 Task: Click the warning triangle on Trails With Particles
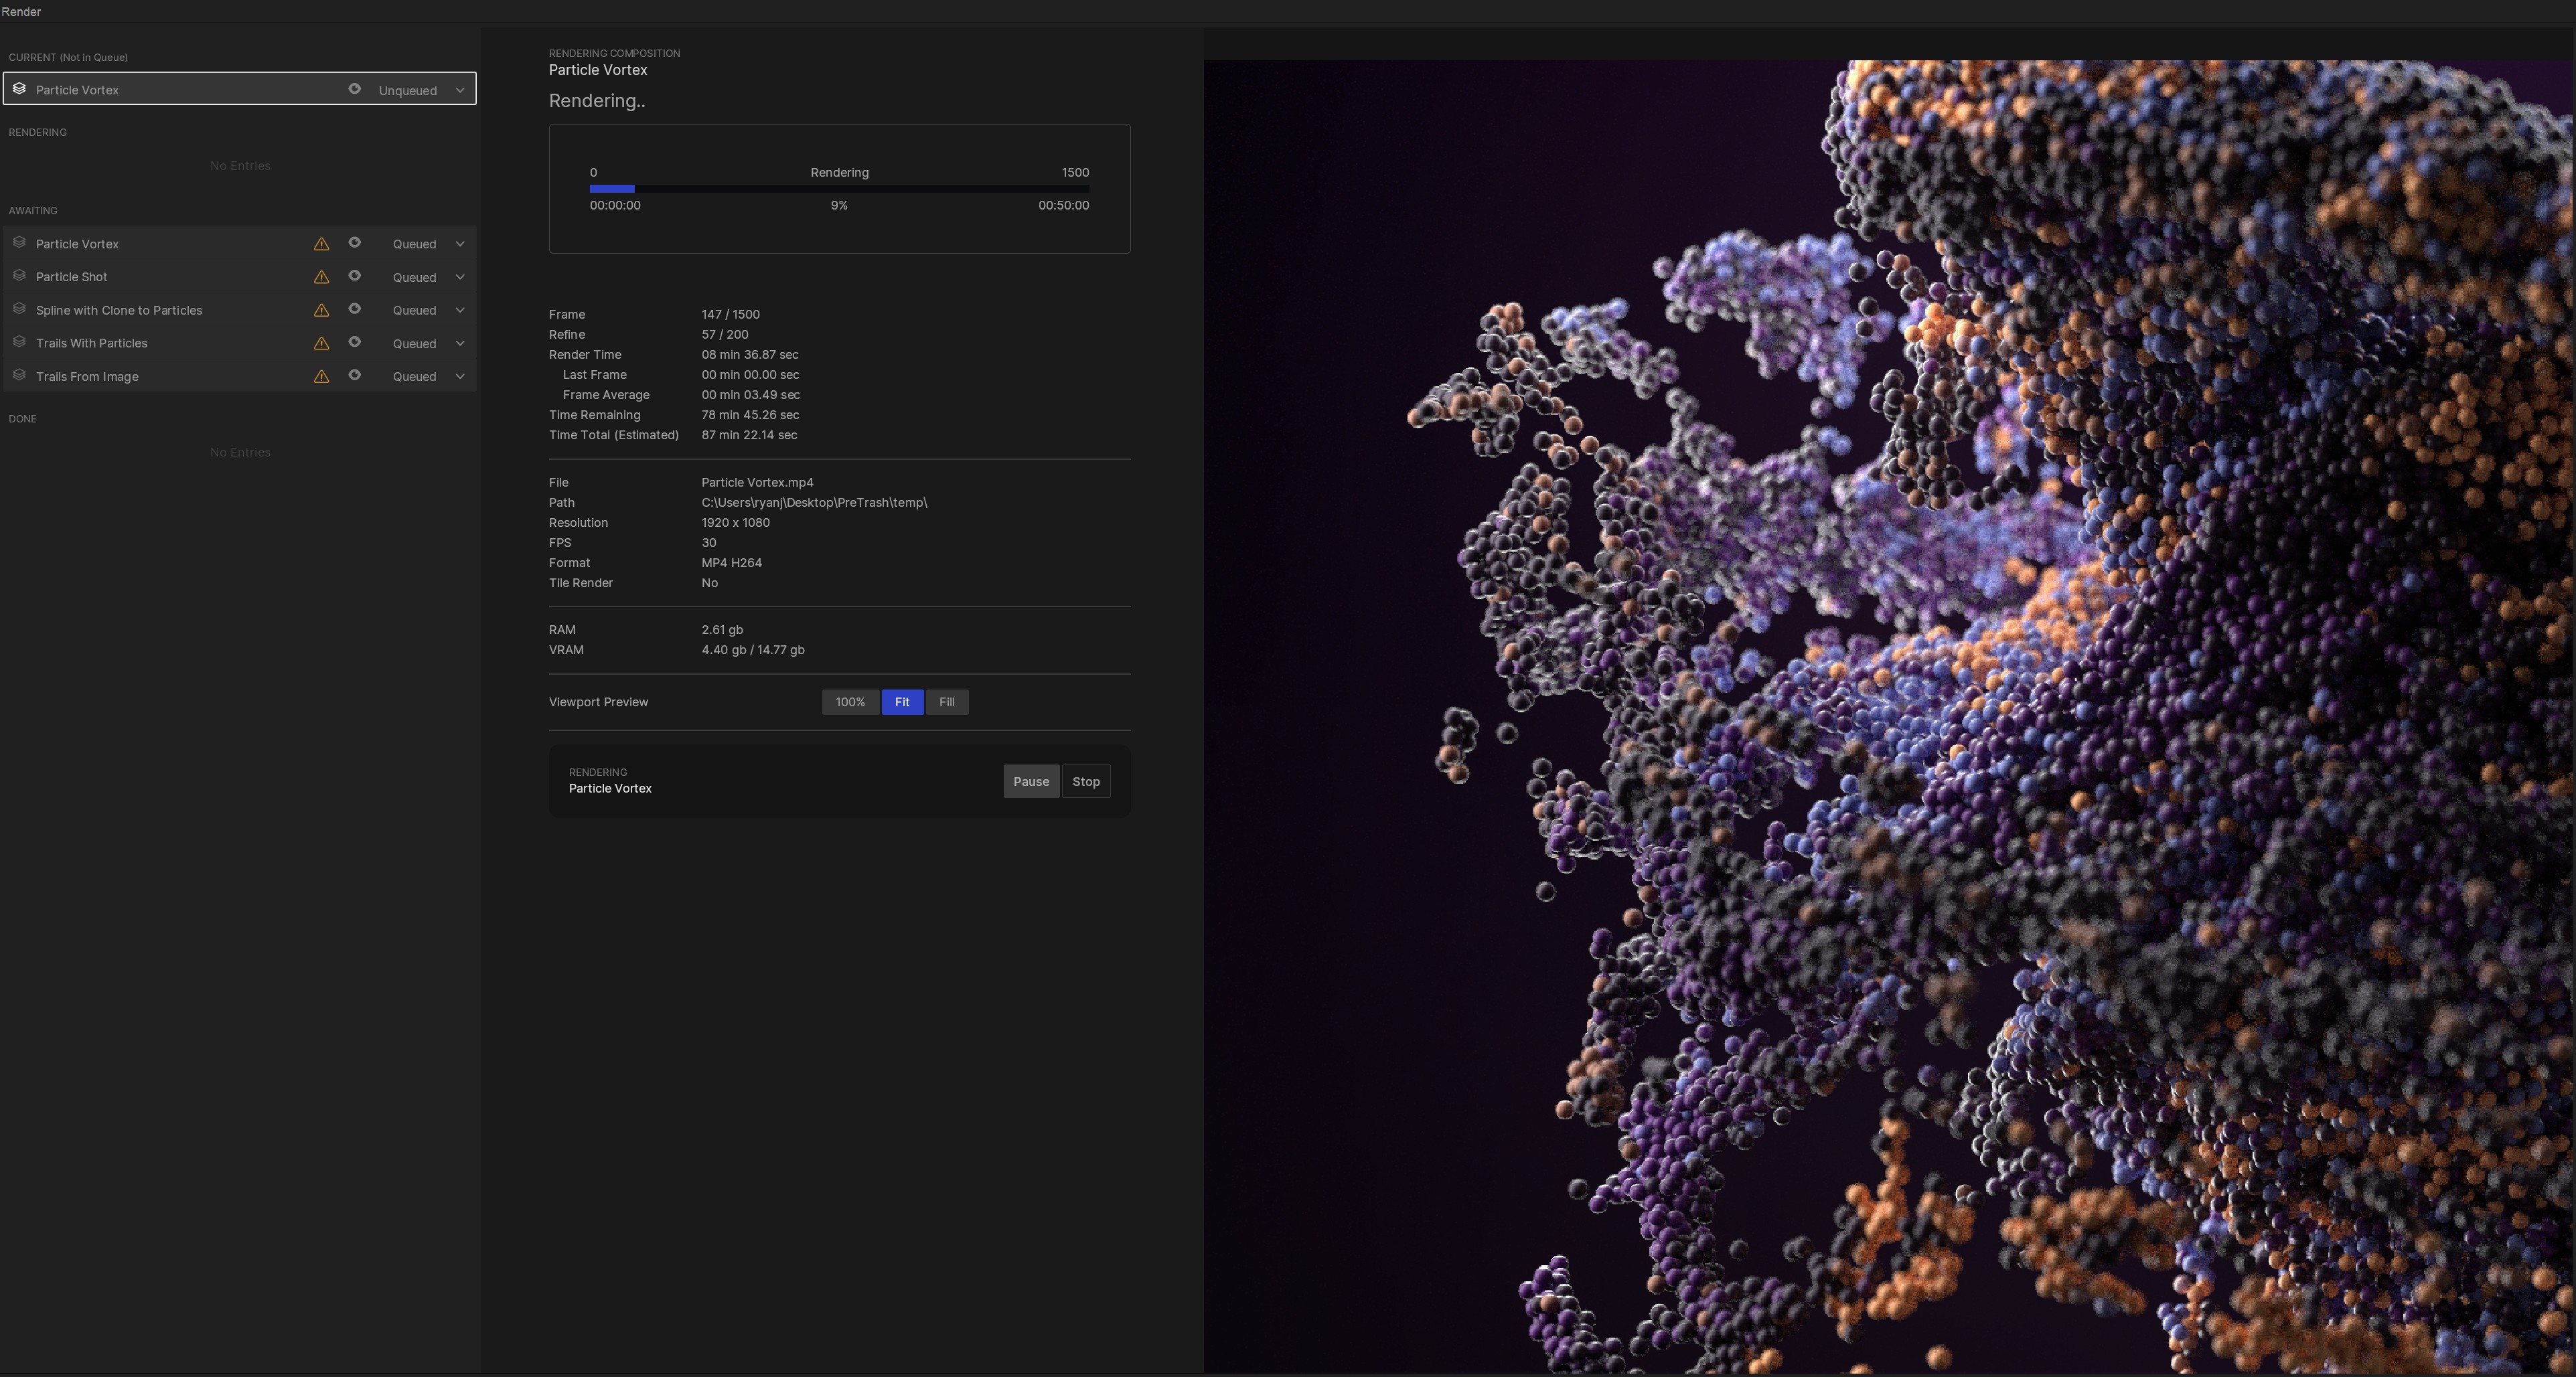321,343
